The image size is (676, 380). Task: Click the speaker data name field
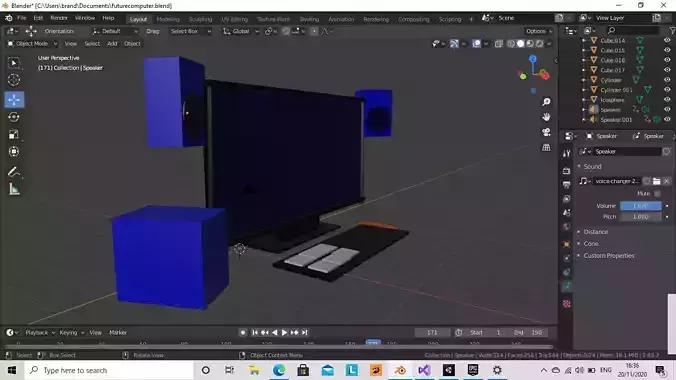click(x=627, y=151)
